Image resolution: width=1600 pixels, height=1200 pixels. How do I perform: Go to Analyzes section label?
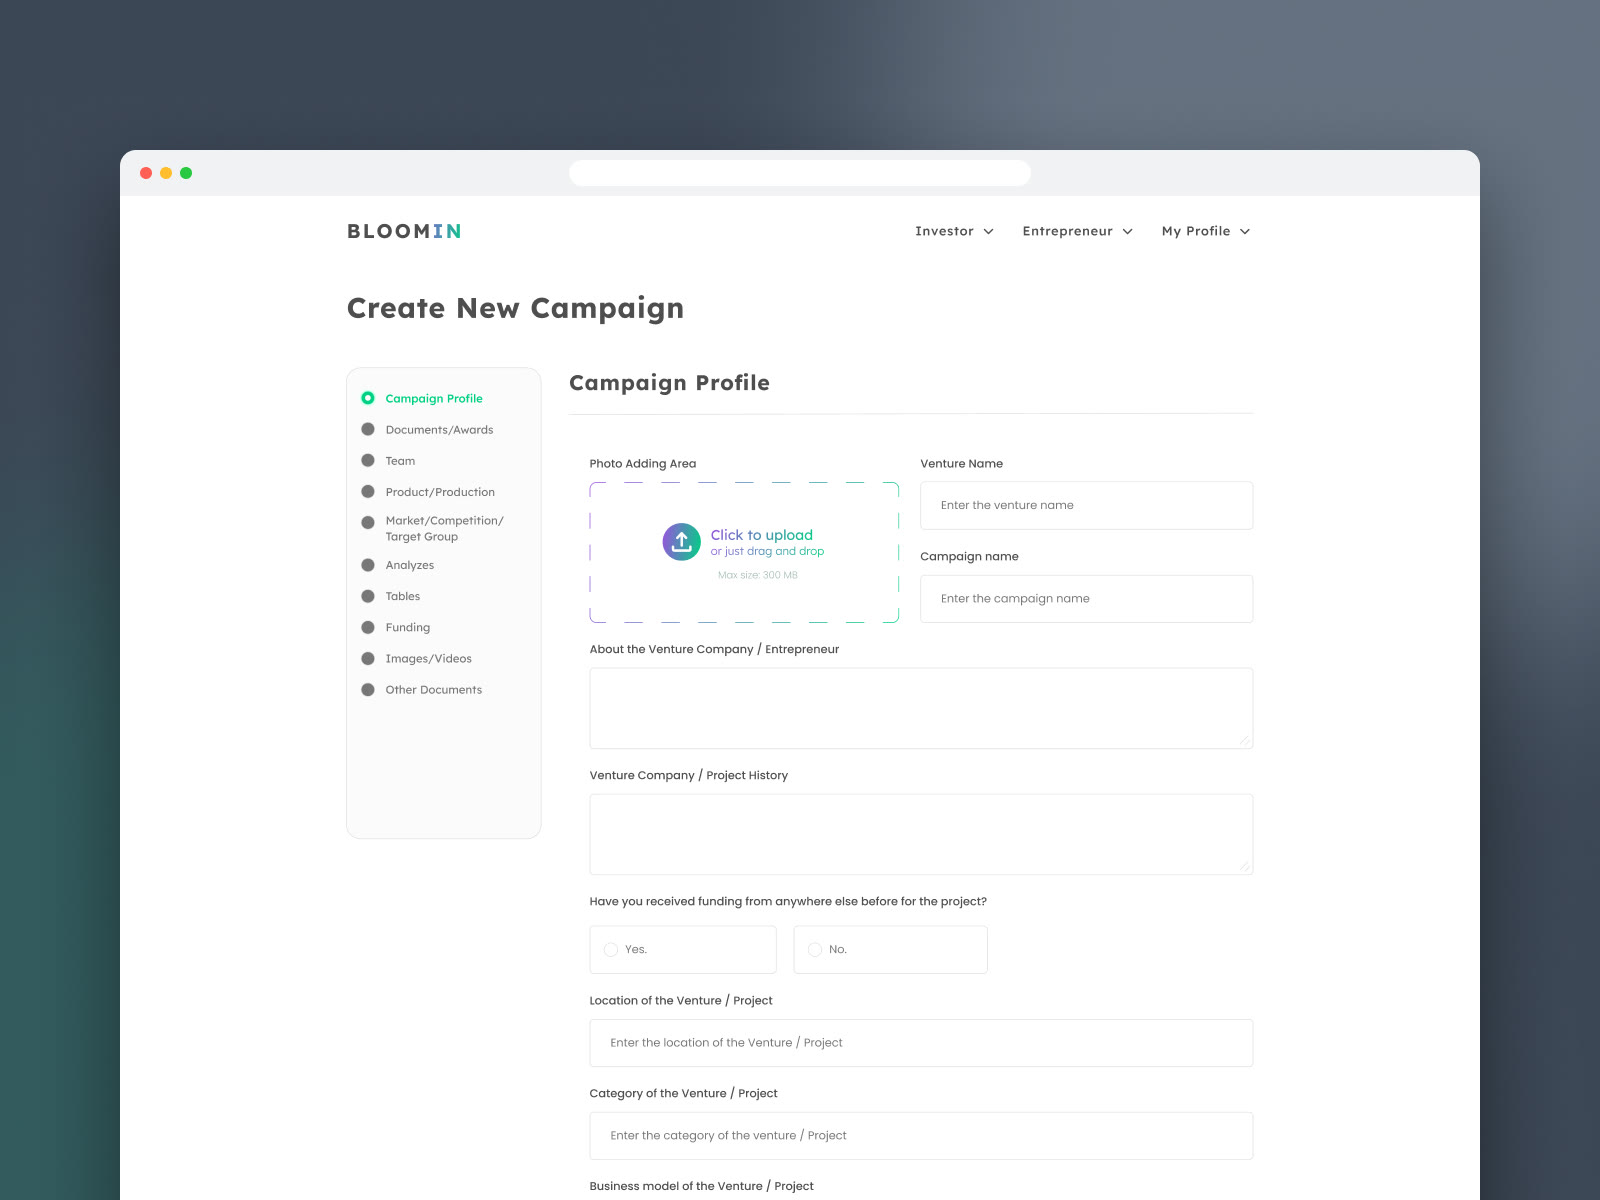tap(410, 565)
